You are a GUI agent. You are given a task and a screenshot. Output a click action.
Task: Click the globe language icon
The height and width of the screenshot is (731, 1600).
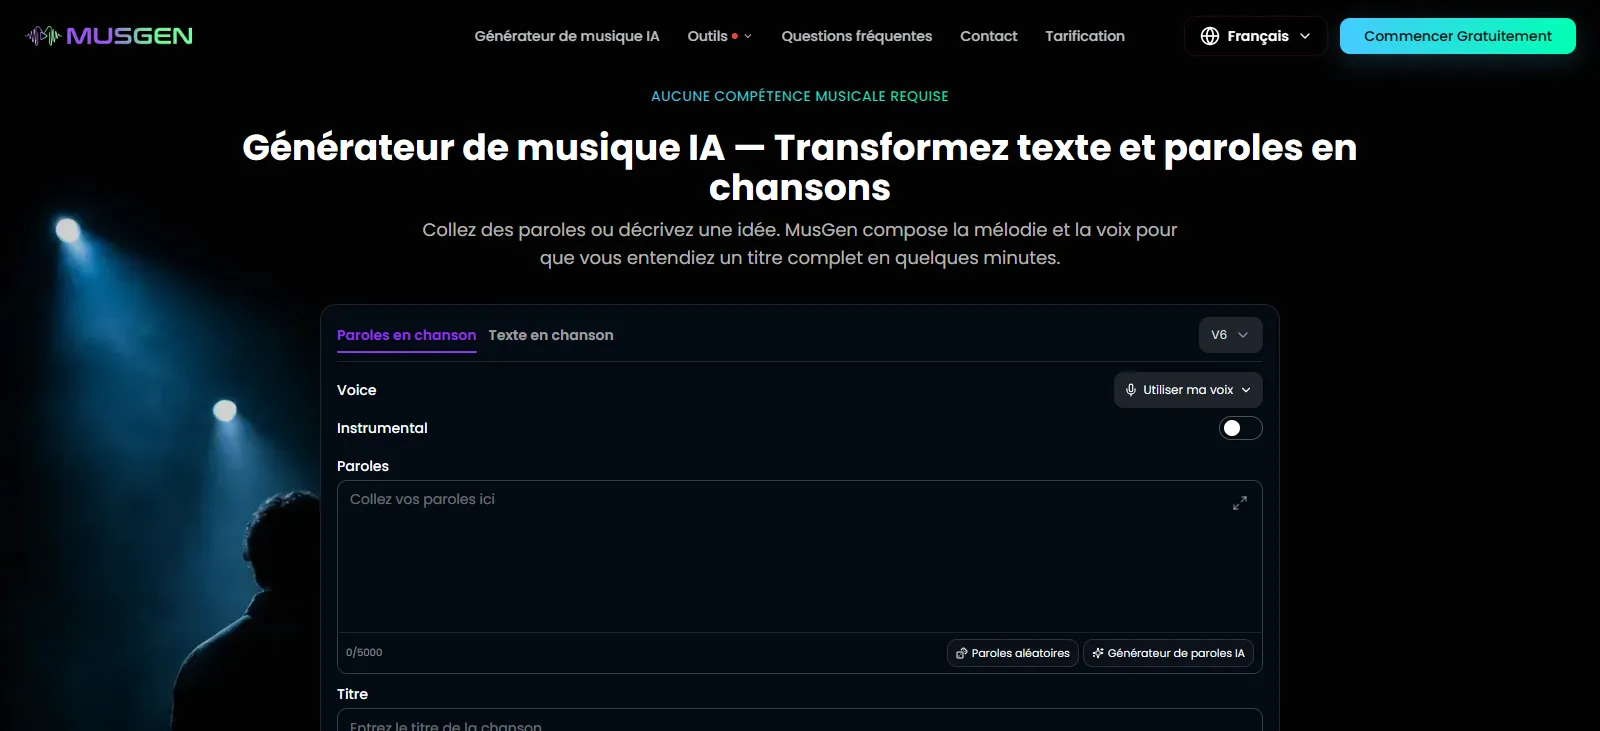coord(1210,36)
